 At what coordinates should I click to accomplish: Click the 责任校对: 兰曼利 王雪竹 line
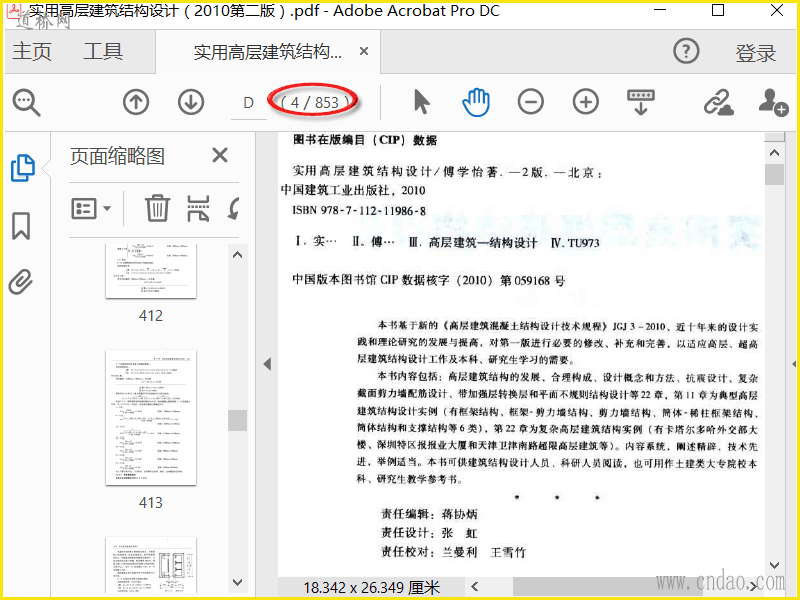coord(453,552)
